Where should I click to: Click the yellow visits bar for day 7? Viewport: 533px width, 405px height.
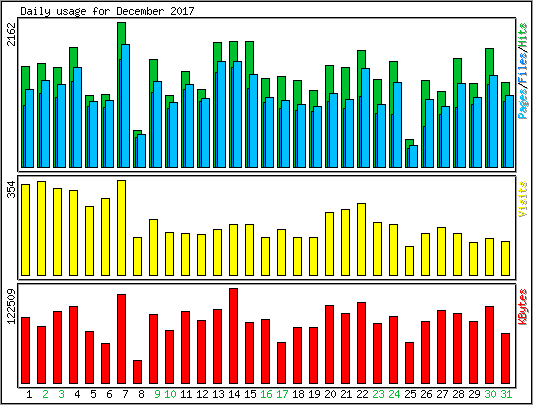point(121,228)
